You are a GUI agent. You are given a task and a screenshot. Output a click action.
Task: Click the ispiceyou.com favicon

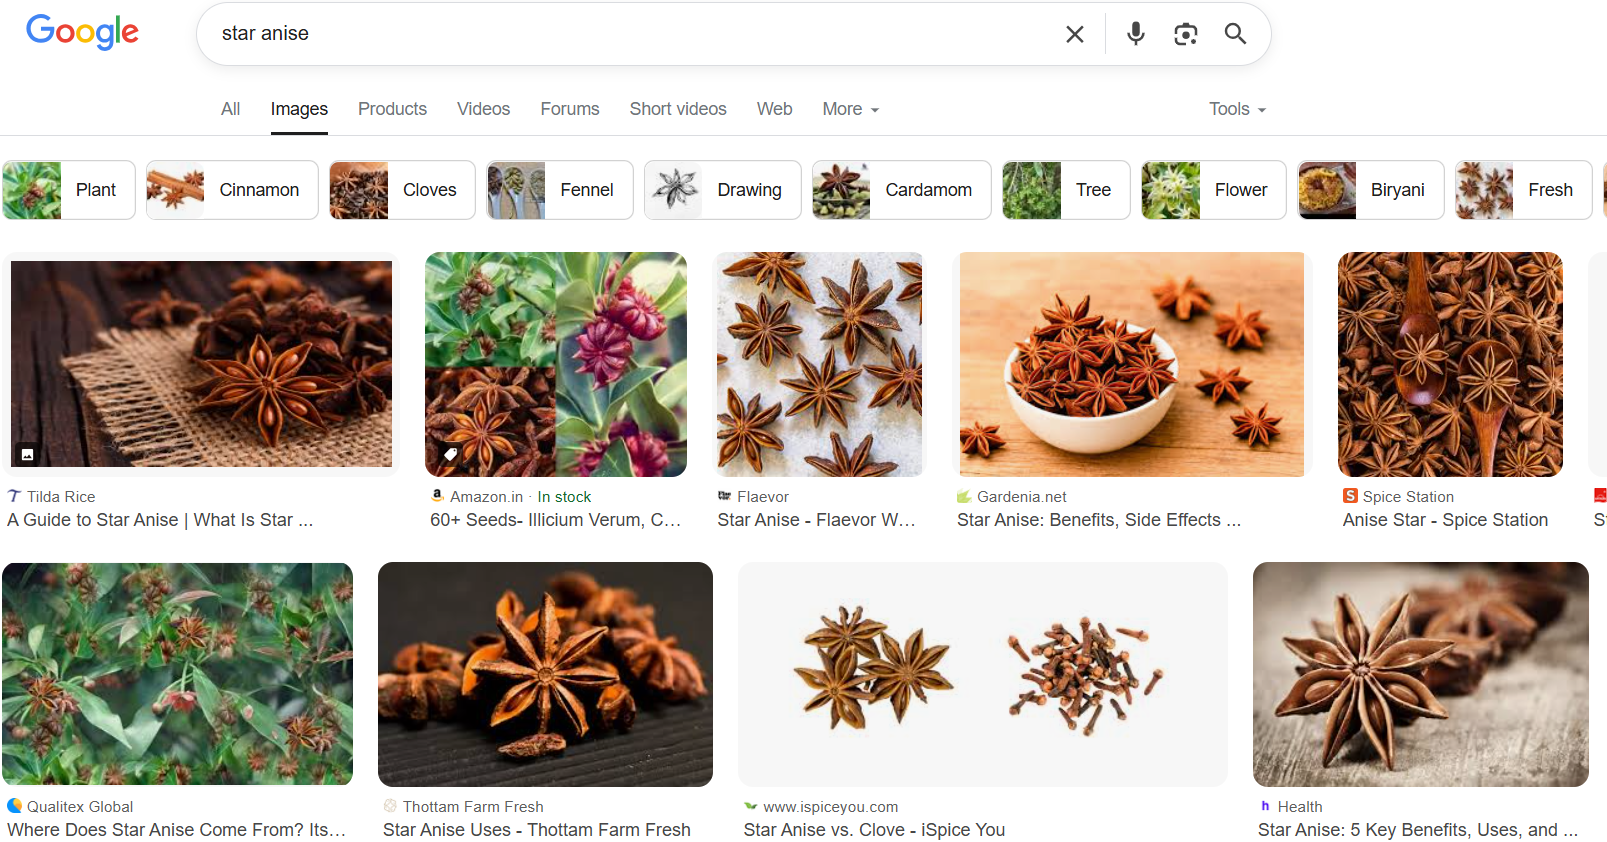pyautogui.click(x=751, y=806)
